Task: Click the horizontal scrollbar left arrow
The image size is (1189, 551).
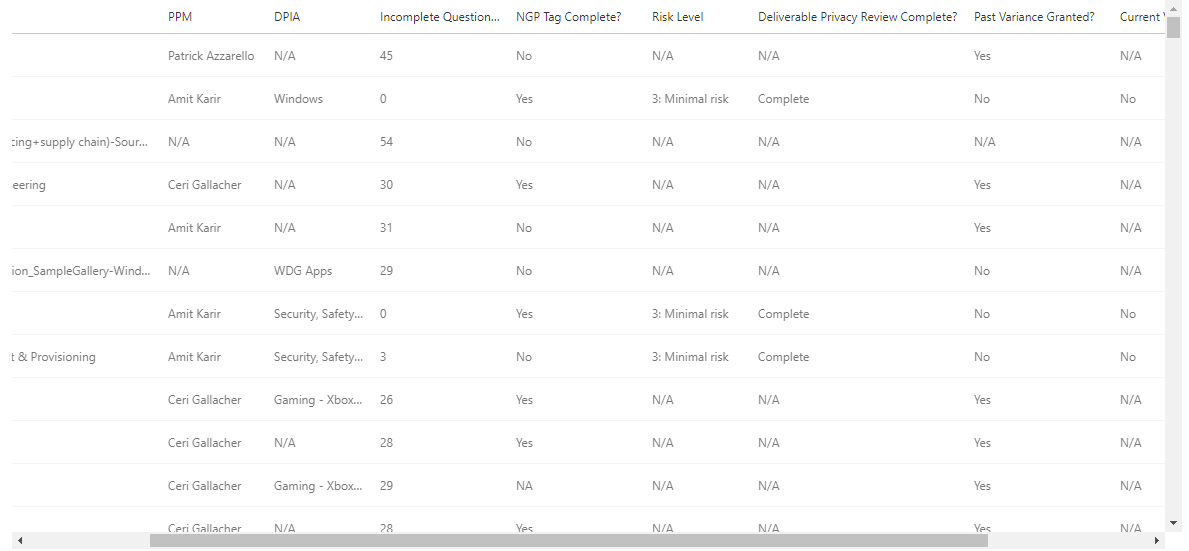Action: [x=20, y=540]
